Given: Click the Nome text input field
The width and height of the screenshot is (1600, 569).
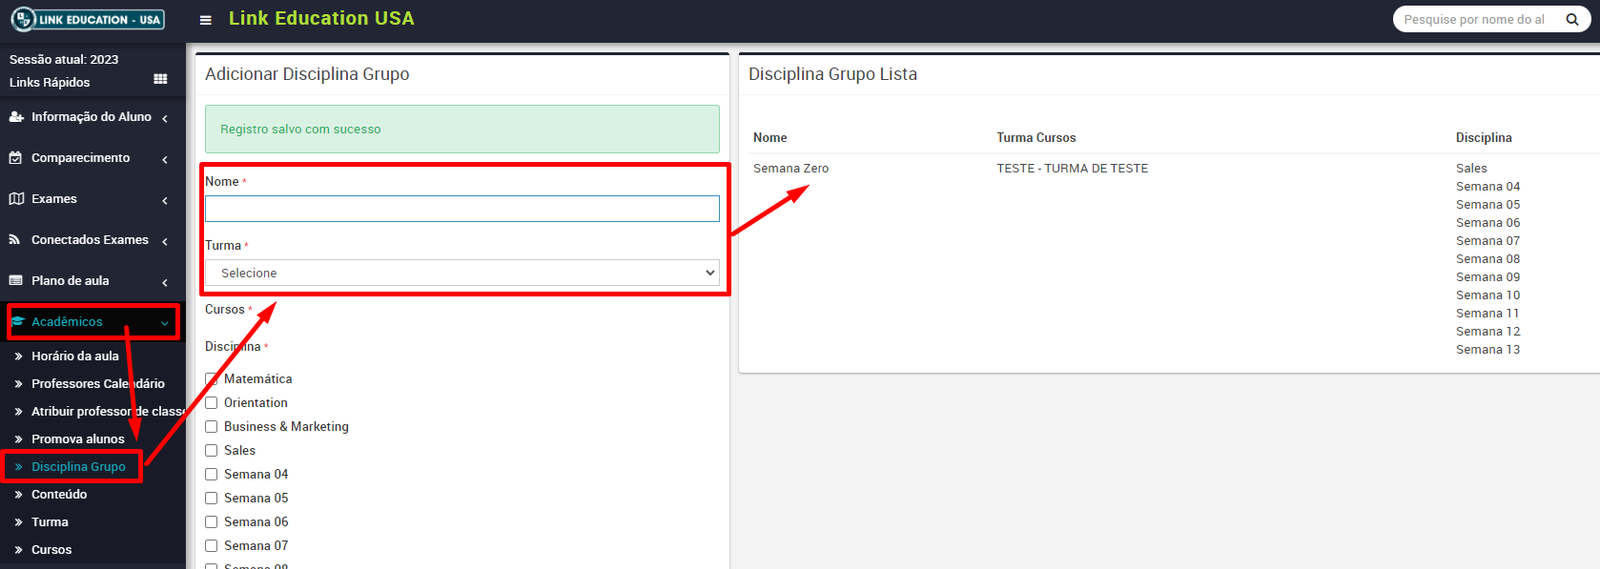Looking at the screenshot, I should [462, 208].
